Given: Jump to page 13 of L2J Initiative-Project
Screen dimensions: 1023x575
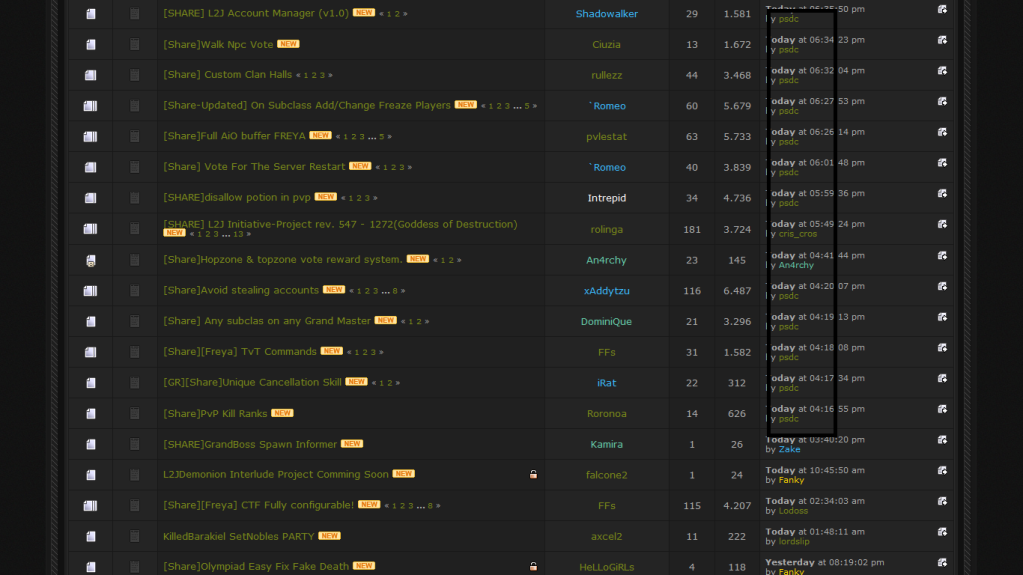Looking at the screenshot, I should [238, 234].
